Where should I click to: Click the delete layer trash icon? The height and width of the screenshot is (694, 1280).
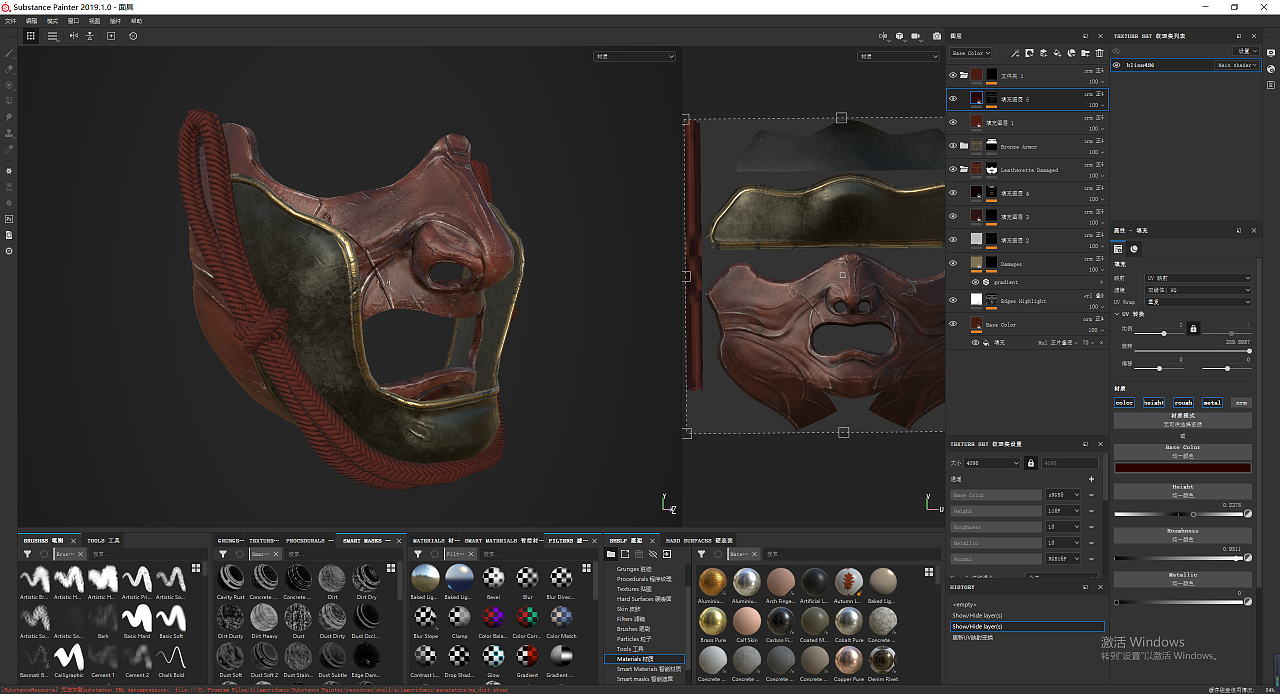(x=1100, y=53)
